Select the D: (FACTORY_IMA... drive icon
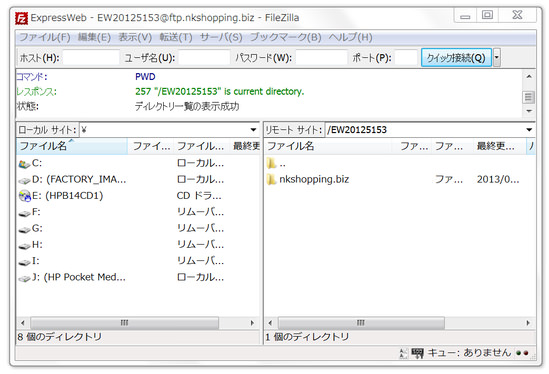549x374 pixels. [24, 180]
